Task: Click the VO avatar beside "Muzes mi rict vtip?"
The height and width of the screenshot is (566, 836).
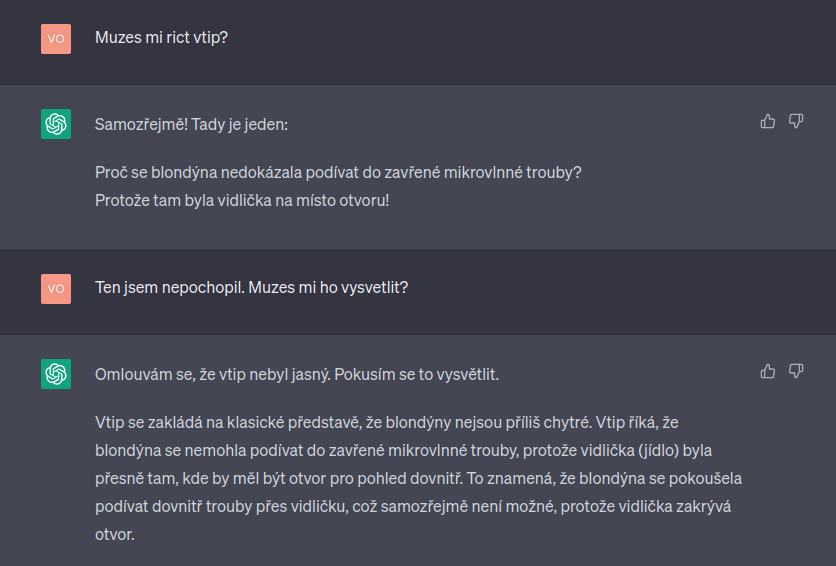Action: tap(56, 38)
